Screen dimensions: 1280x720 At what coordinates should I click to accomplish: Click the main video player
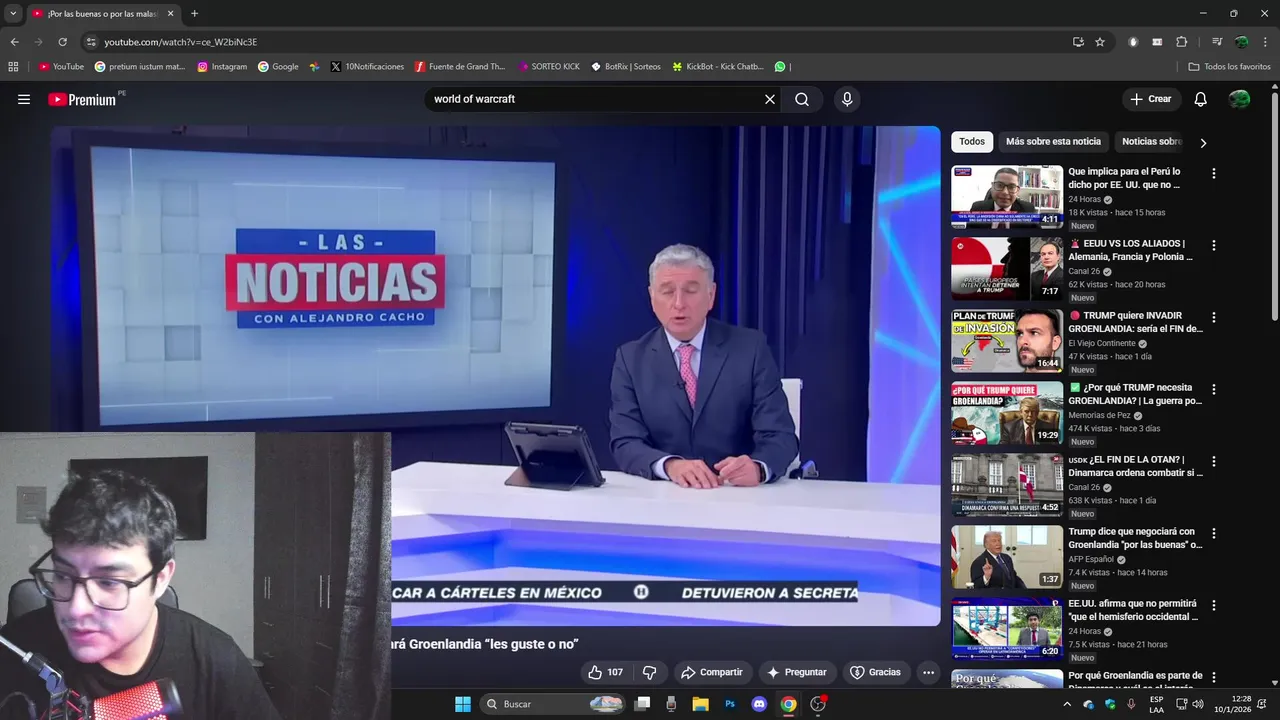[496, 376]
